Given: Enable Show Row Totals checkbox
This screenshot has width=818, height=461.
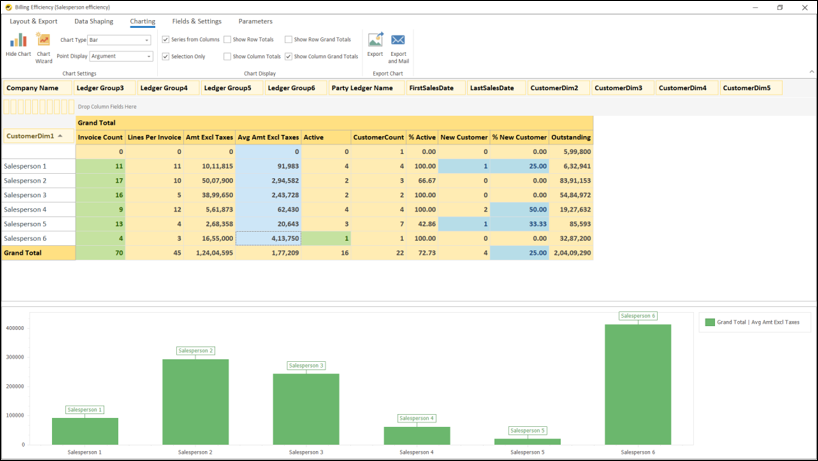Looking at the screenshot, I should tap(227, 40).
